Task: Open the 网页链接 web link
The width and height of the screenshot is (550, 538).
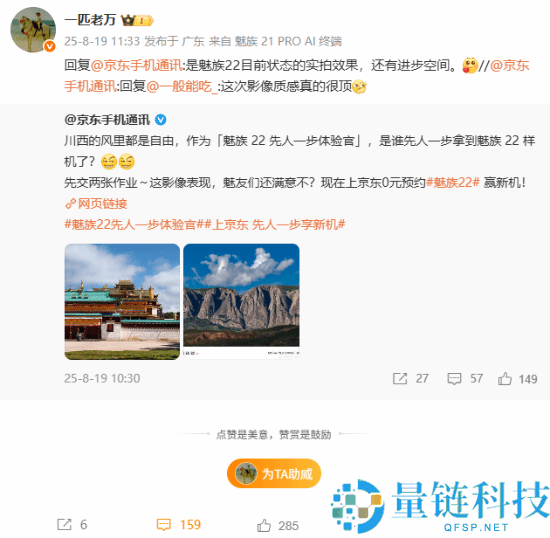Action: tap(96, 203)
